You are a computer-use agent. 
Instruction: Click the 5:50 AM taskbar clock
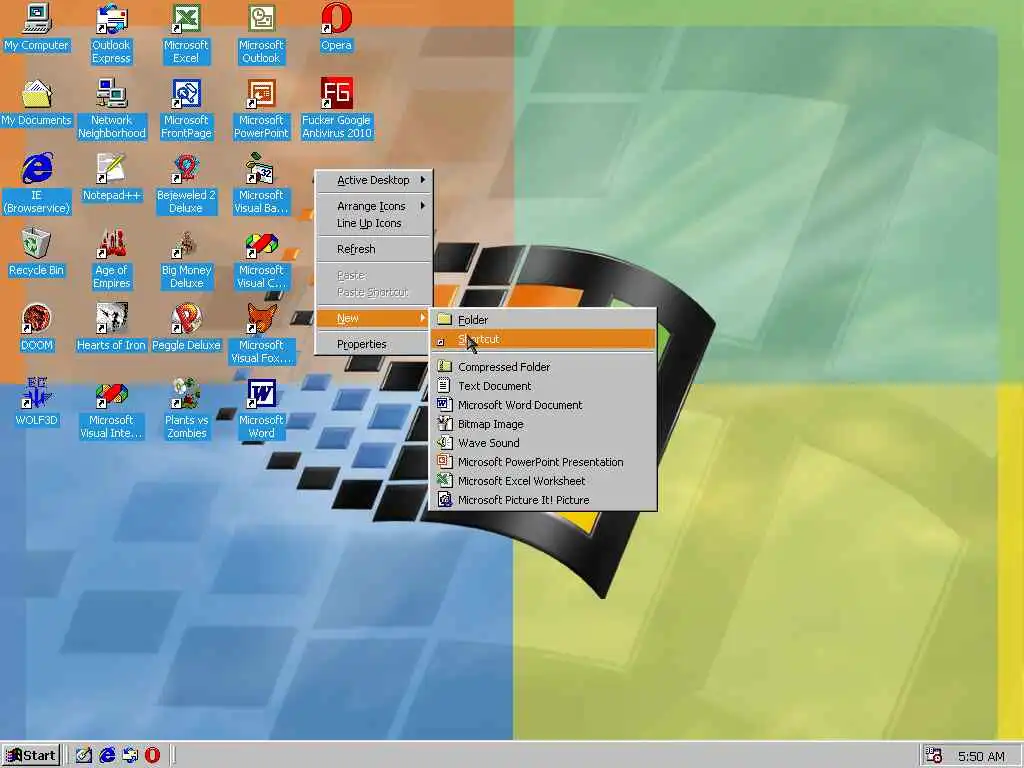coord(981,756)
